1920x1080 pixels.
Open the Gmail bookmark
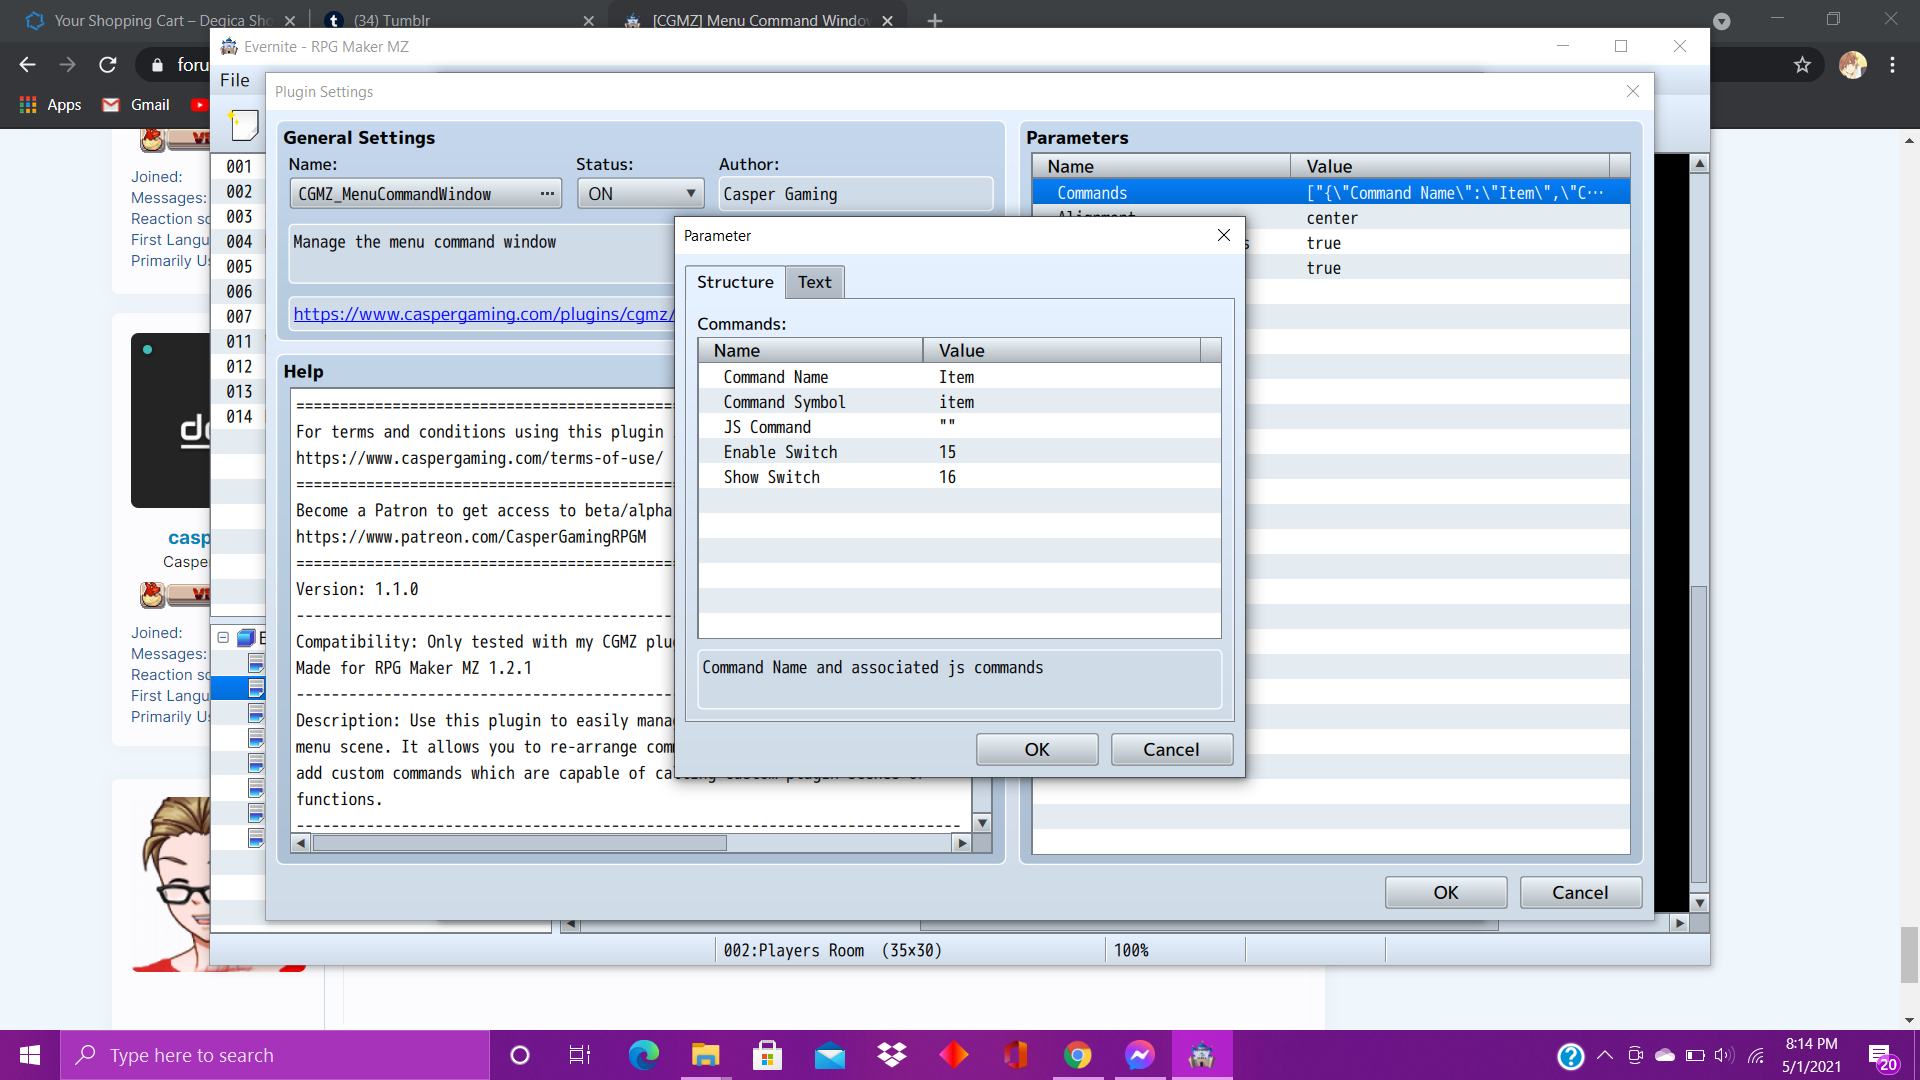(x=137, y=105)
